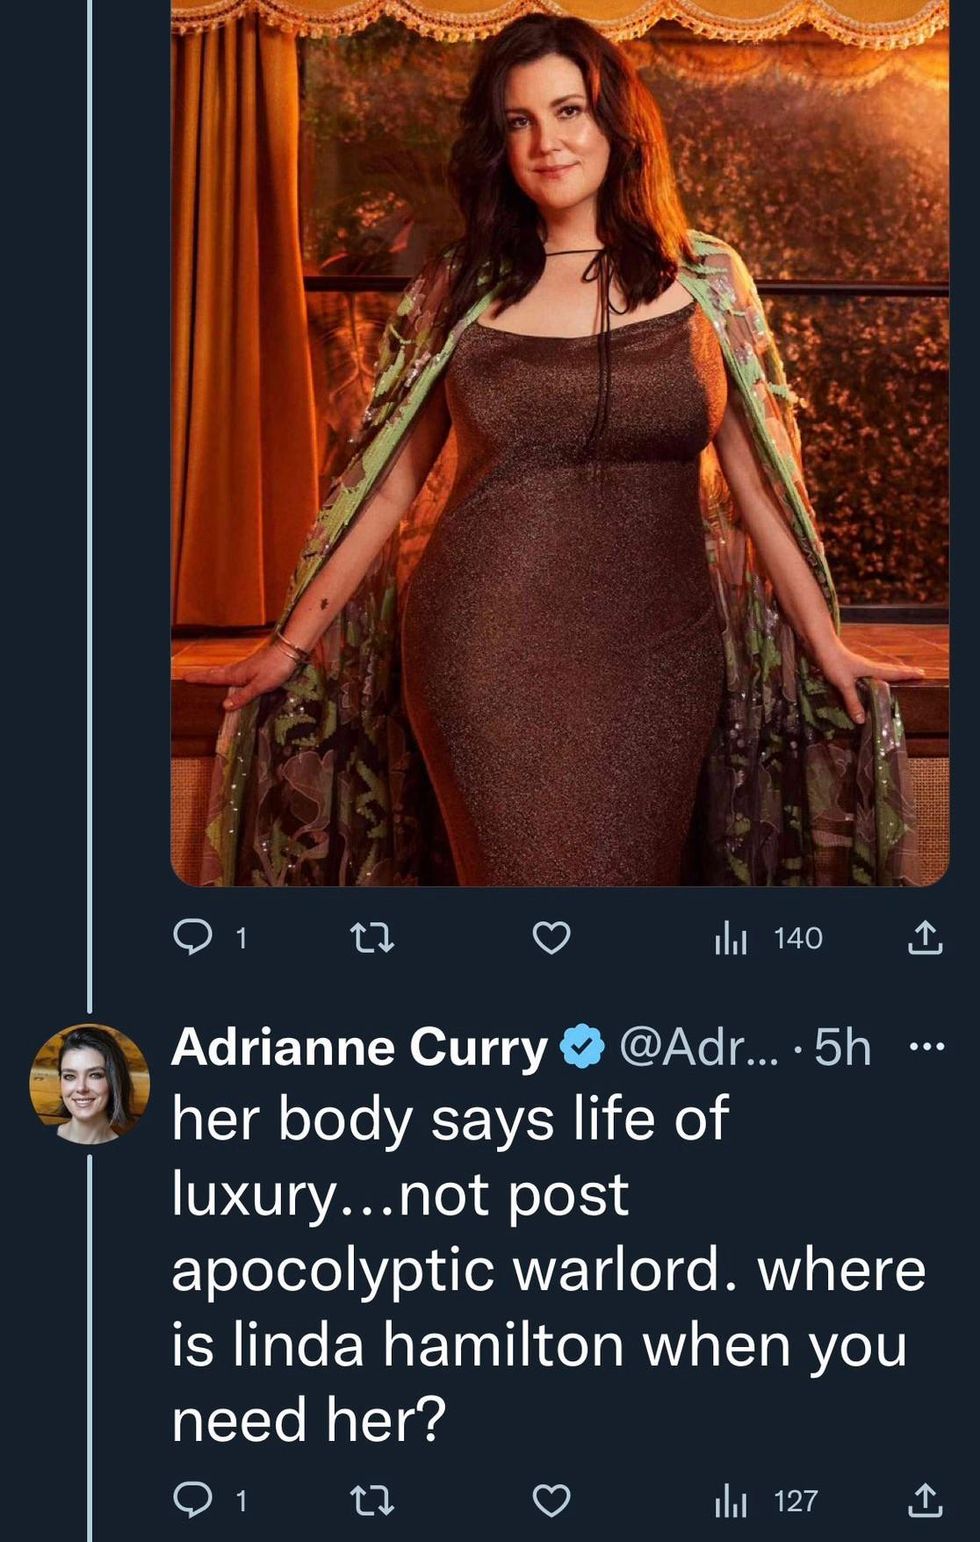Reply to Adrianne Curry's tweet
This screenshot has height=1542, width=980.
[x=191, y=1500]
